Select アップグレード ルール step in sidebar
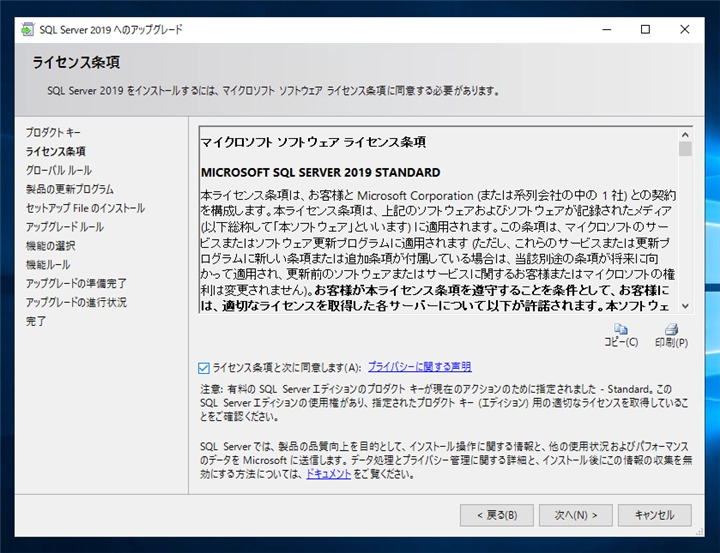Screen dimensions: 720x553 click(65, 227)
